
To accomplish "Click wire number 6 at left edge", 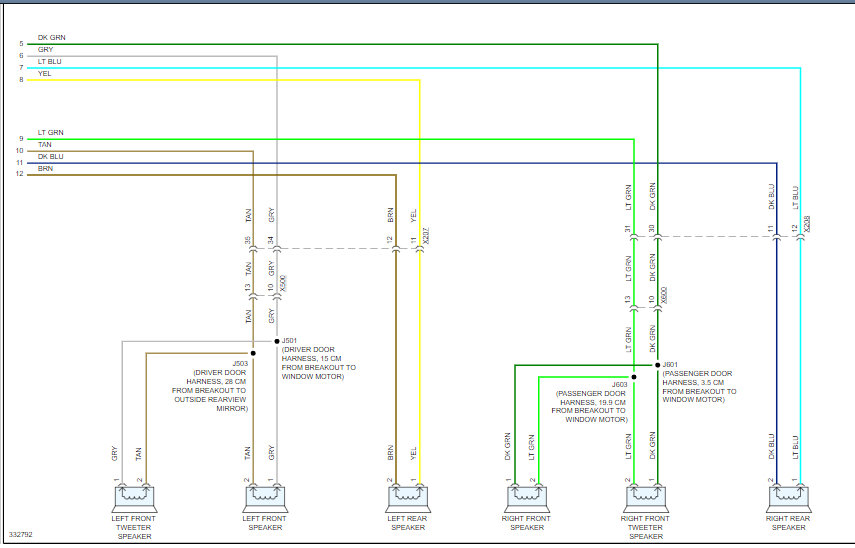I will [21, 56].
